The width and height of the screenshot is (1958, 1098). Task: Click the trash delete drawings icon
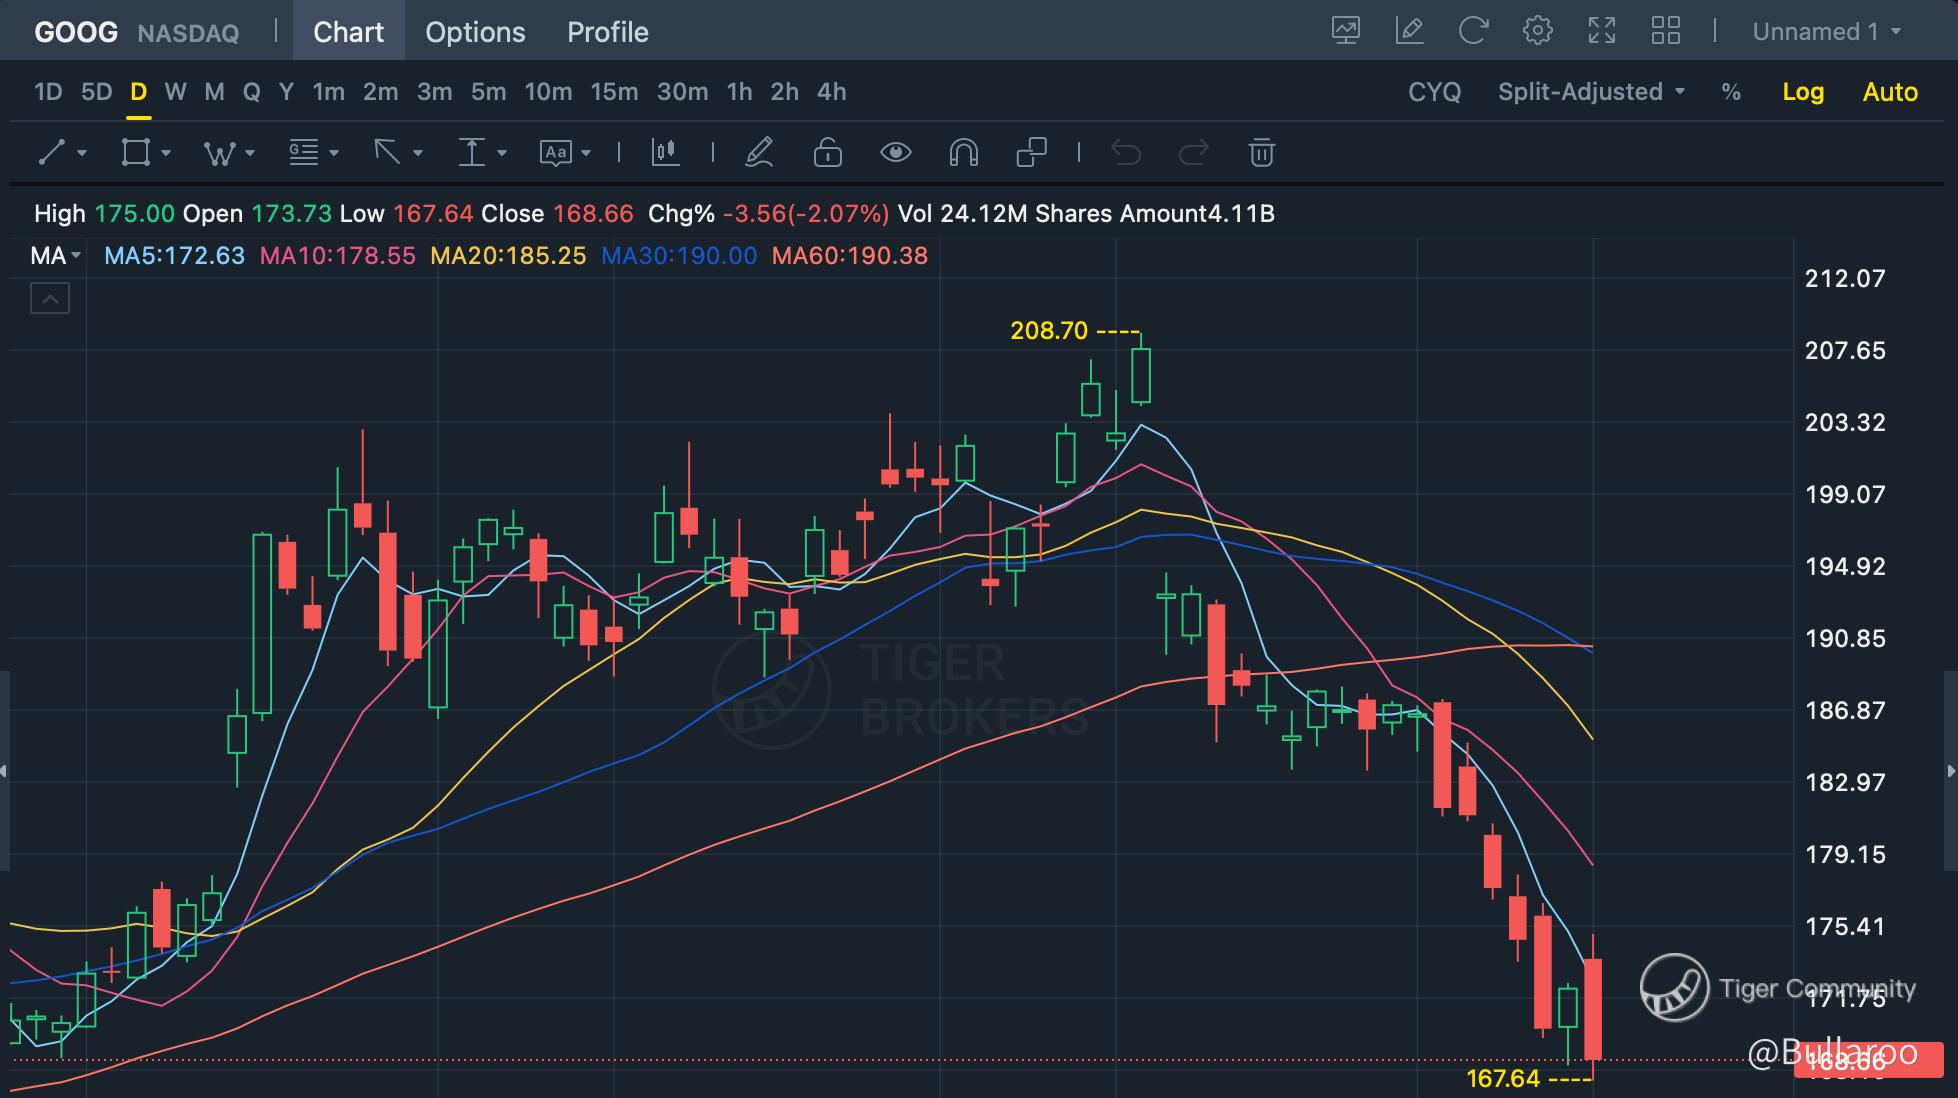click(x=1261, y=153)
